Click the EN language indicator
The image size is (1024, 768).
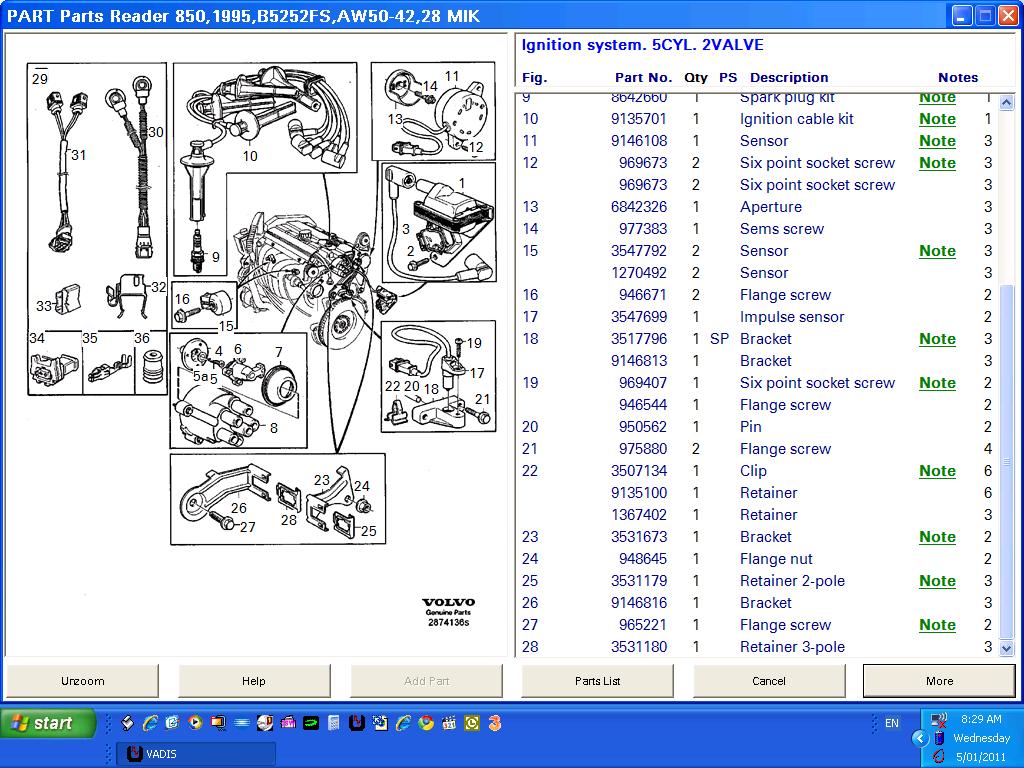pos(893,722)
